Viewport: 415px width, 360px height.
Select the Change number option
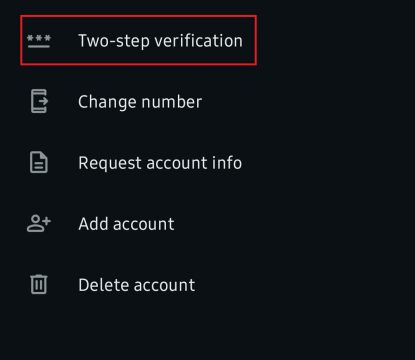[x=140, y=102]
